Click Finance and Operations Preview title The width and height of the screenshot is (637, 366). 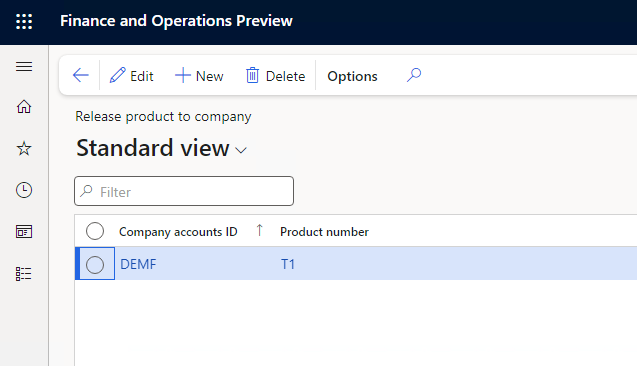pos(176,21)
